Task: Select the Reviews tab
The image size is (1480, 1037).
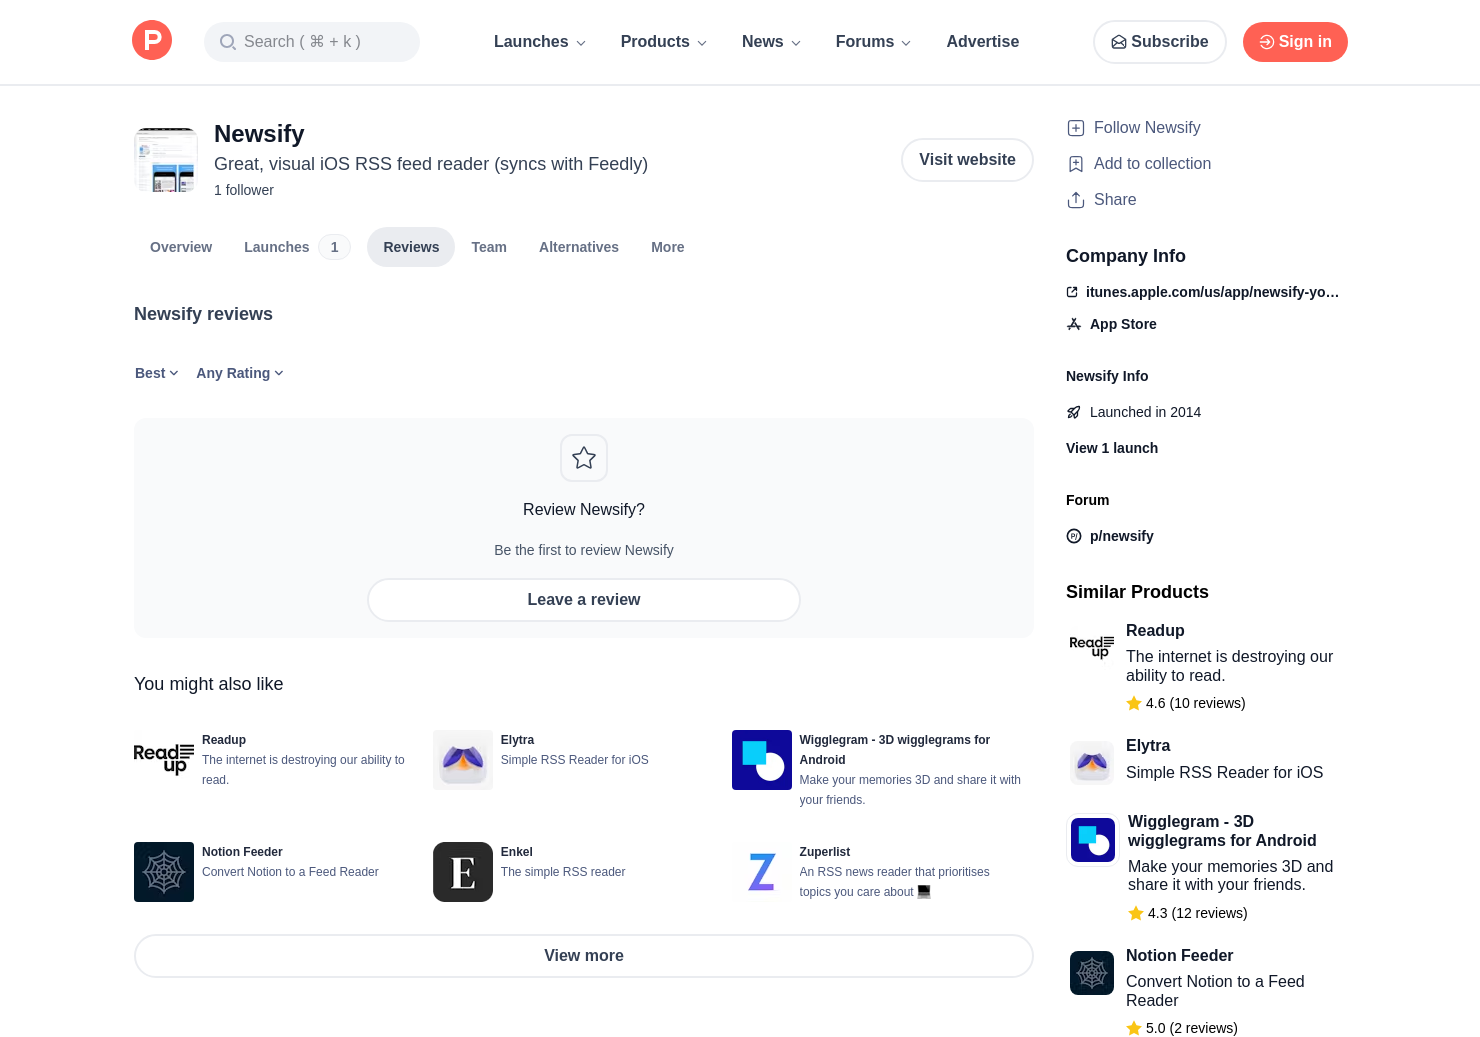Action: [x=411, y=247]
